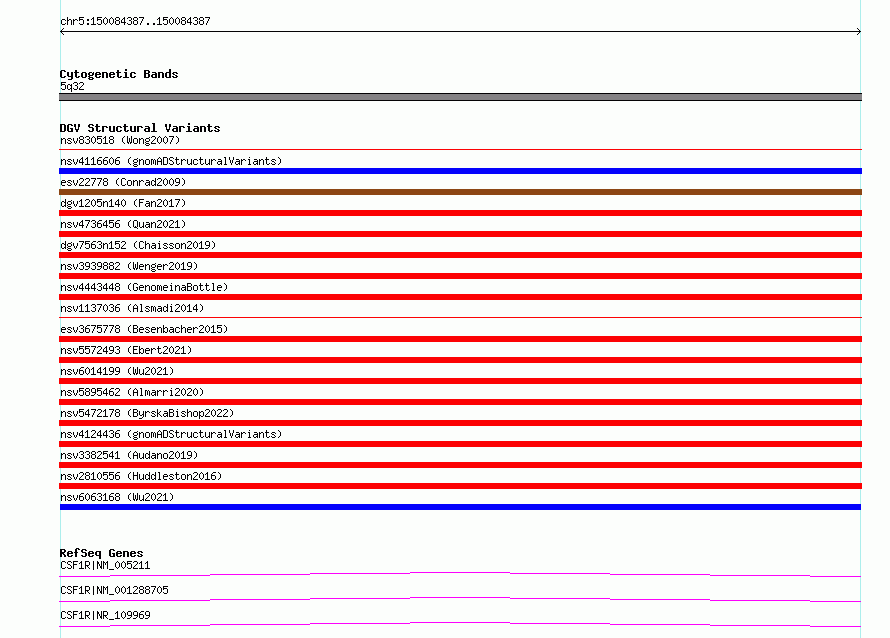
Task: Open variant nsv830518 (Wong2007) label
Action: click(x=120, y=140)
